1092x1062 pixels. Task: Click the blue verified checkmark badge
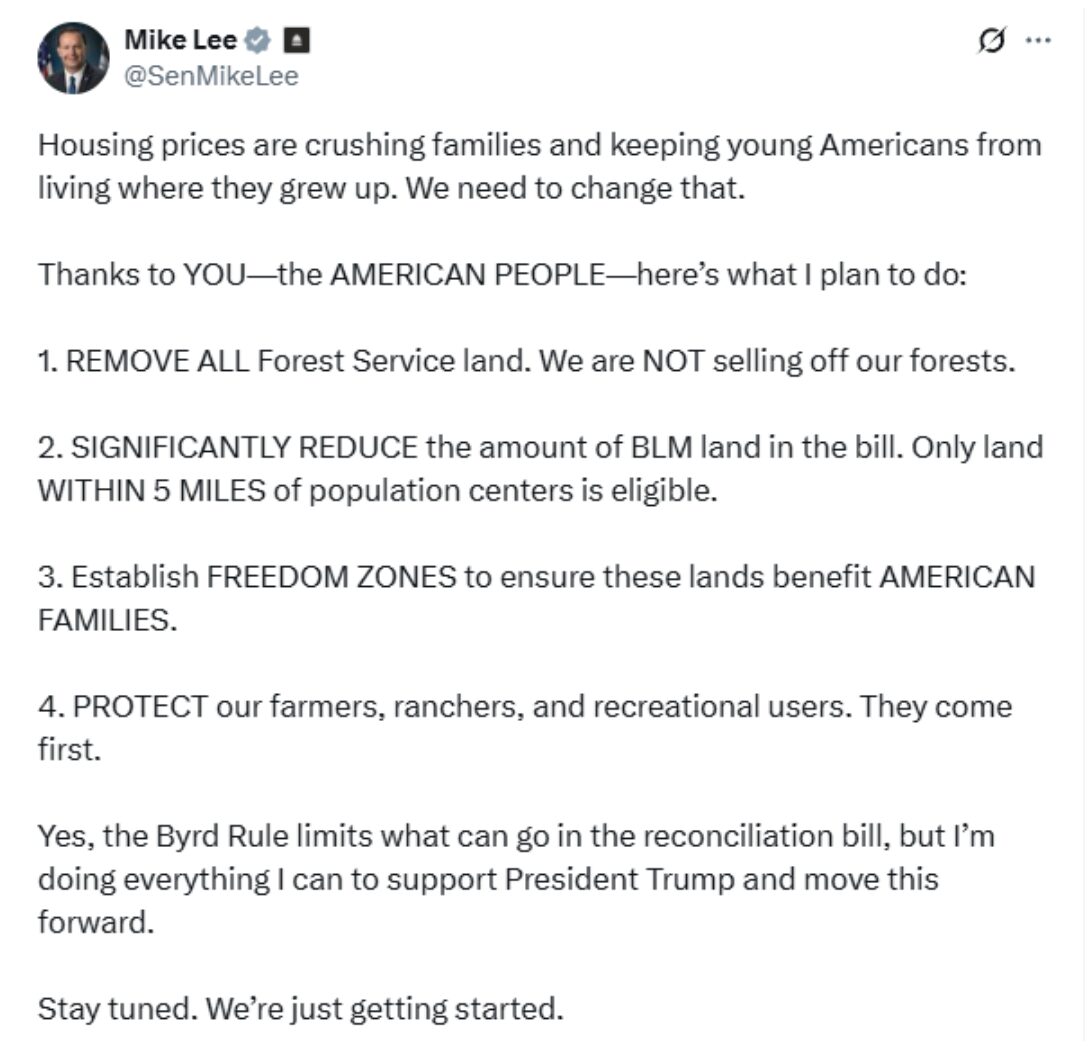pos(258,40)
